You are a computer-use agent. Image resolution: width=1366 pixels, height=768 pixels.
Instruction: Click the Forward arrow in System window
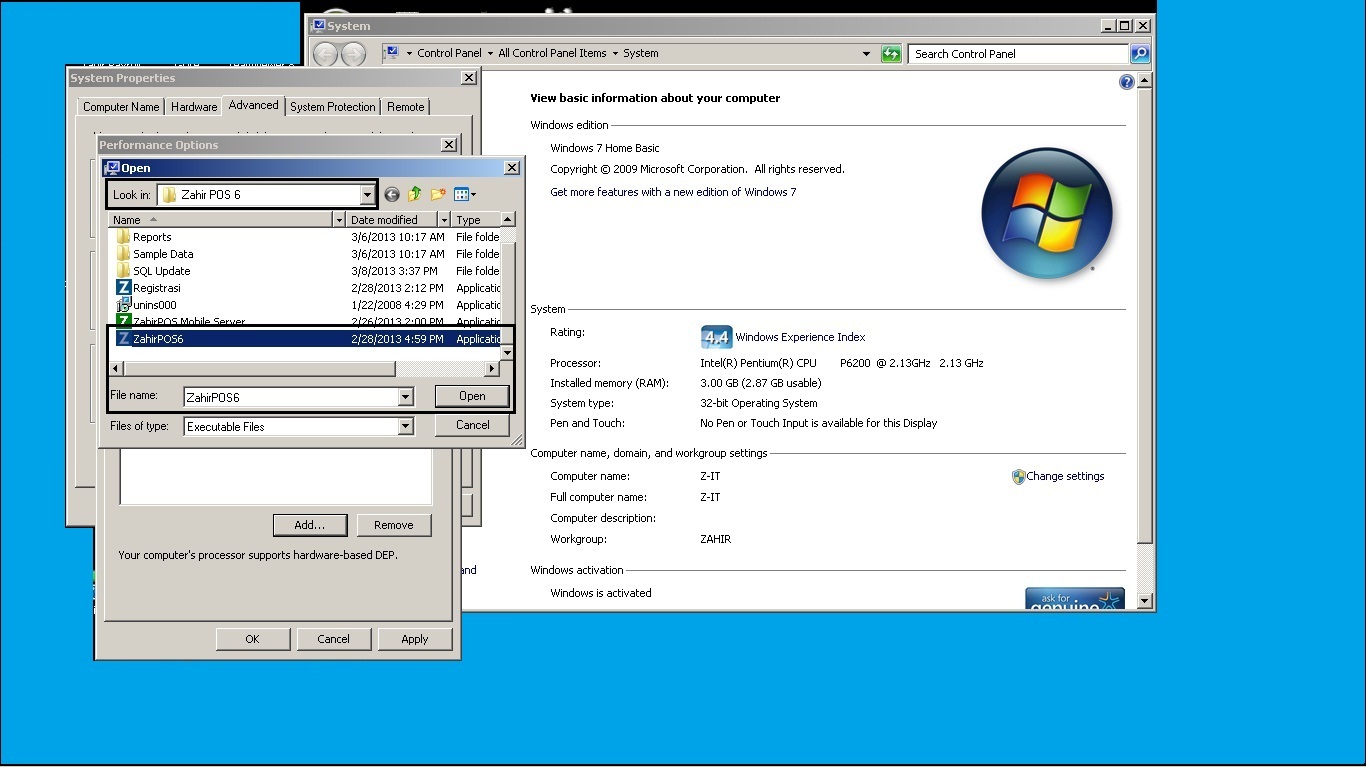pos(355,53)
